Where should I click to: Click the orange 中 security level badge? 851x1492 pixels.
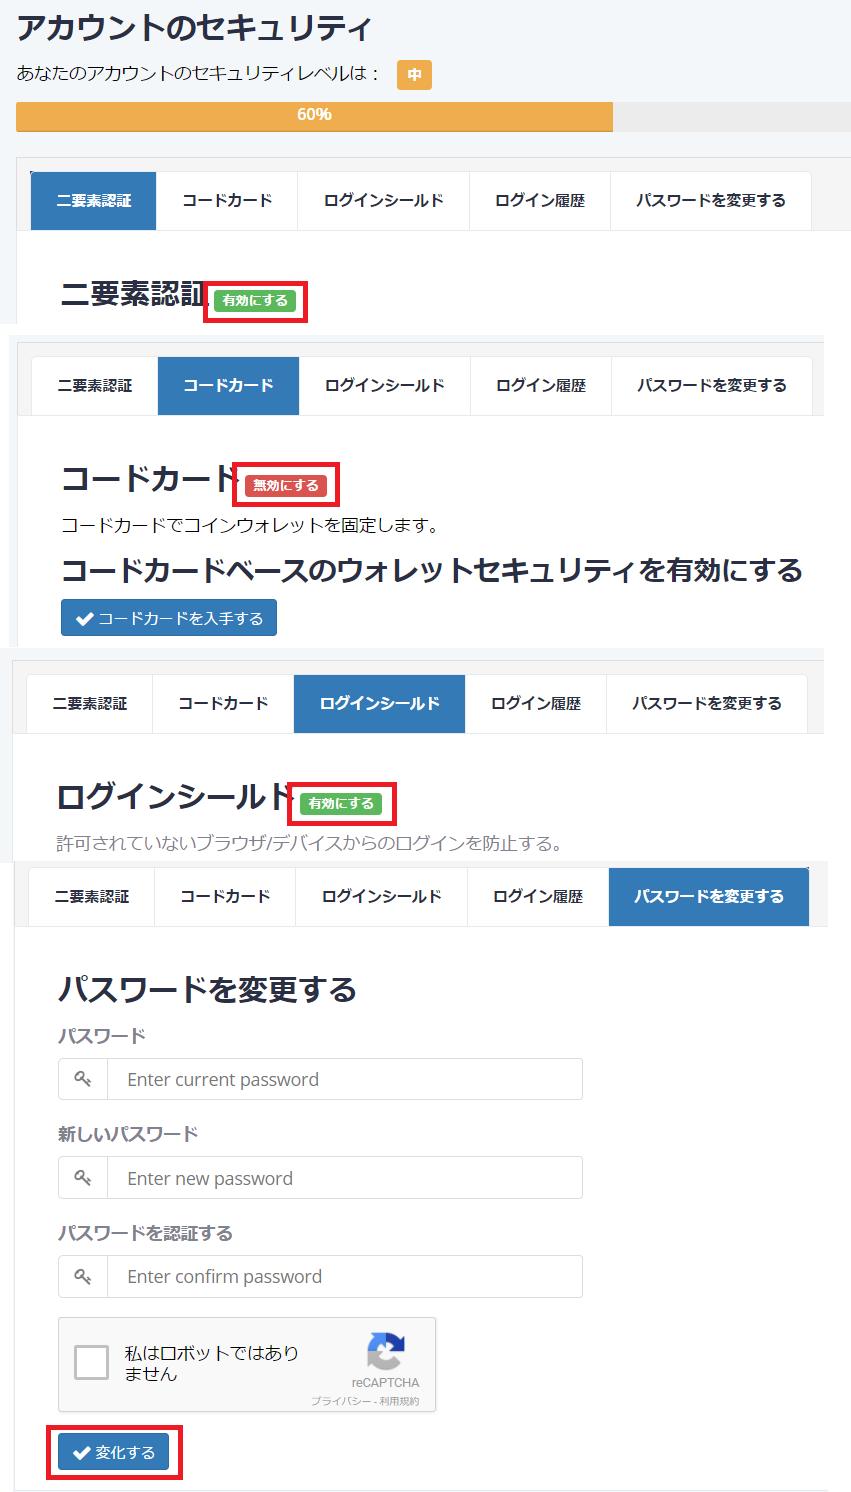[414, 75]
